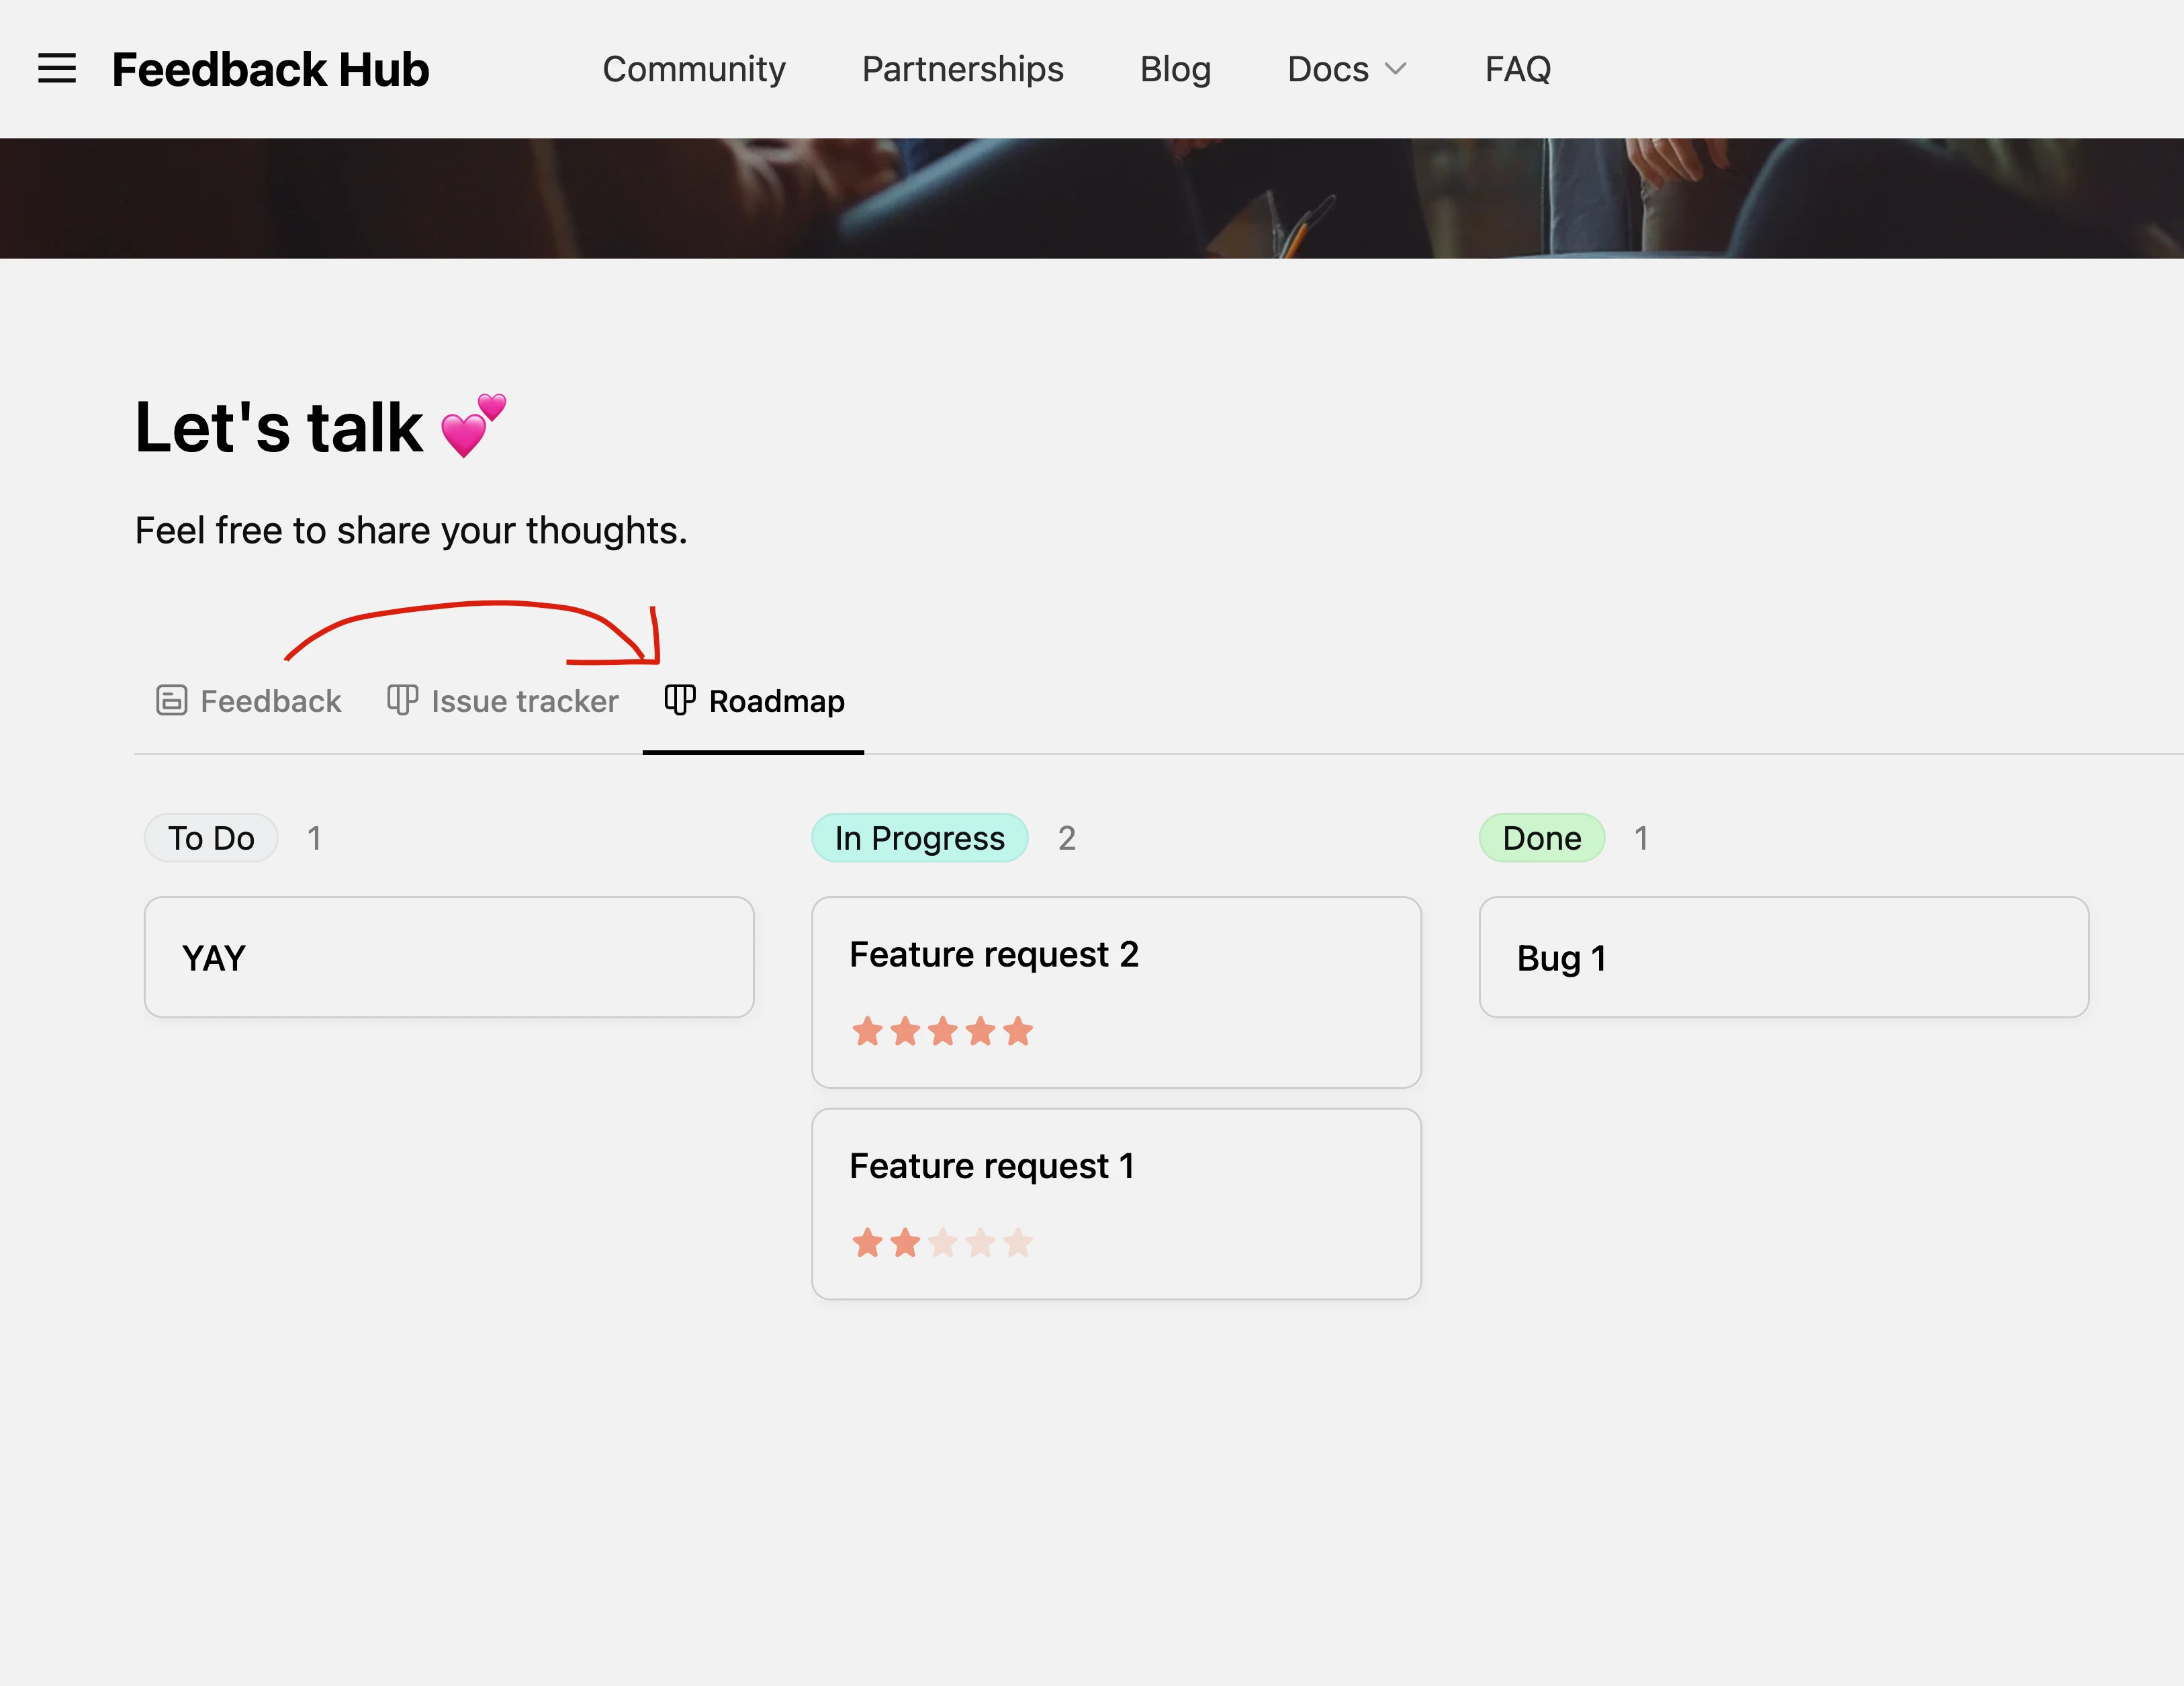
Task: Open the Community link
Action: click(694, 69)
